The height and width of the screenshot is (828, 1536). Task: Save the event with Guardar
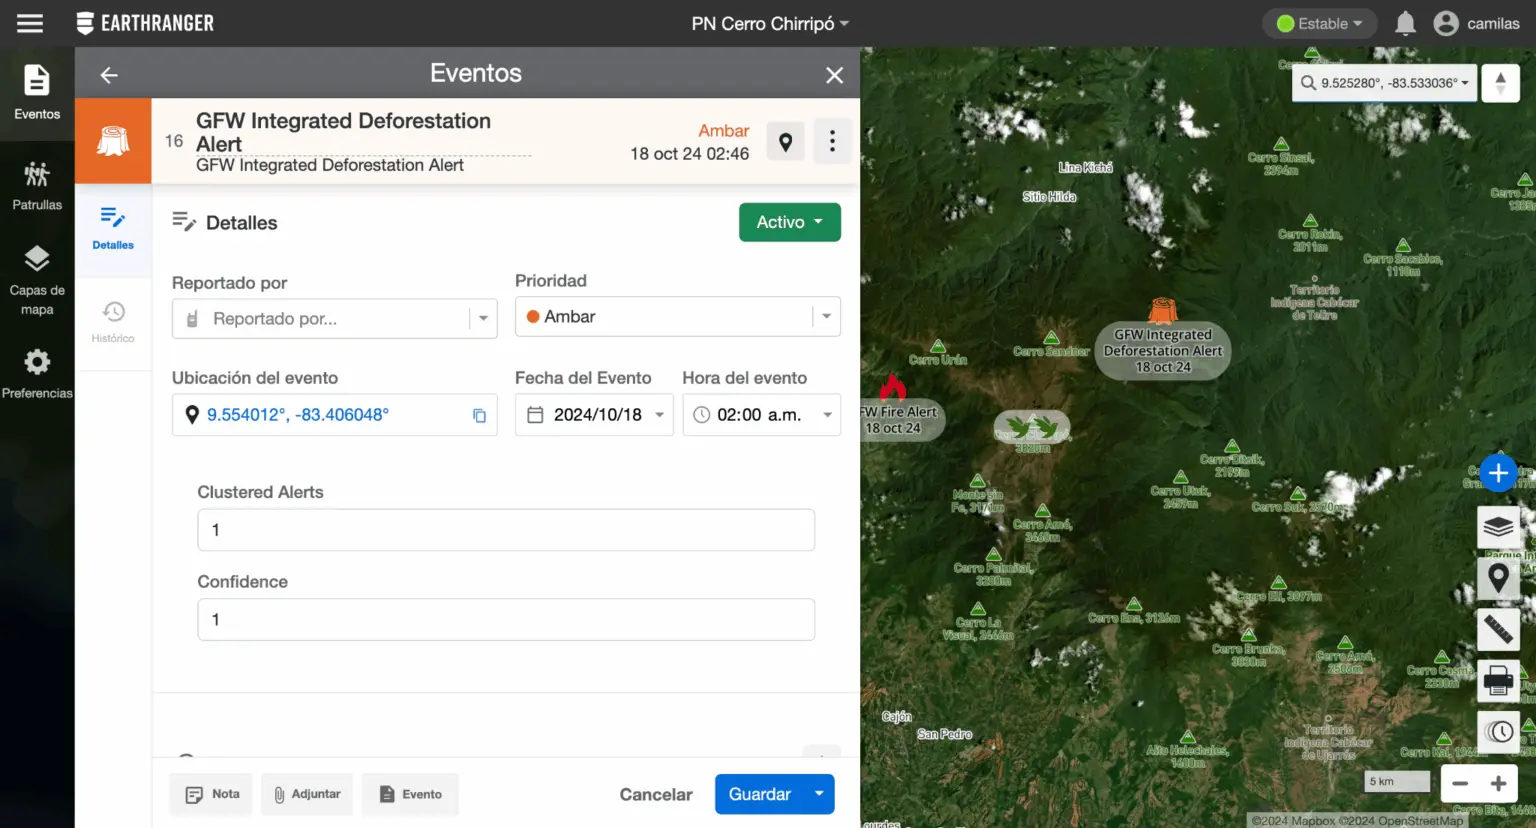pyautogui.click(x=760, y=793)
